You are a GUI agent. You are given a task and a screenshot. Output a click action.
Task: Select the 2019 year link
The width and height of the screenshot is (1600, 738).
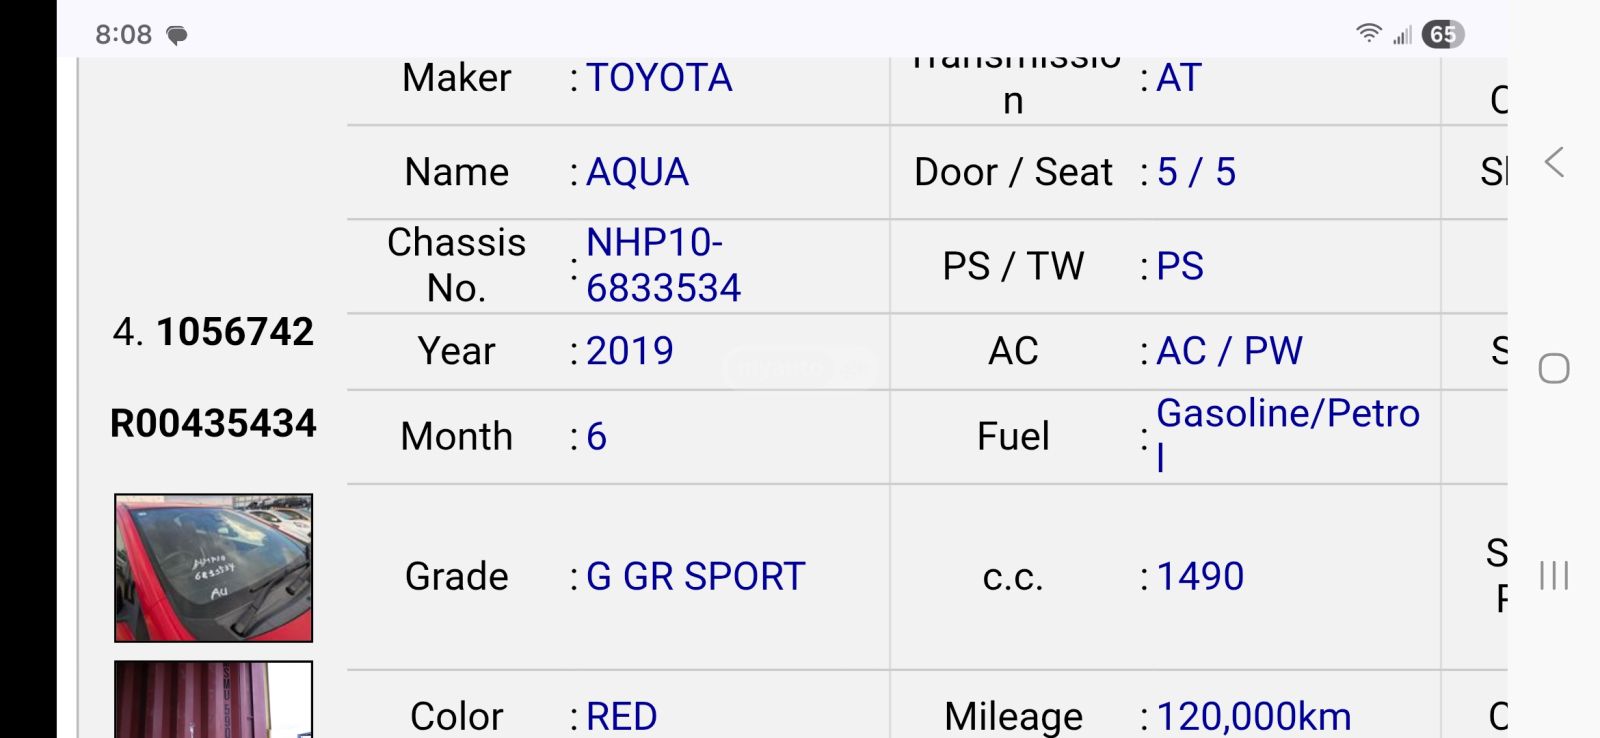[630, 351]
